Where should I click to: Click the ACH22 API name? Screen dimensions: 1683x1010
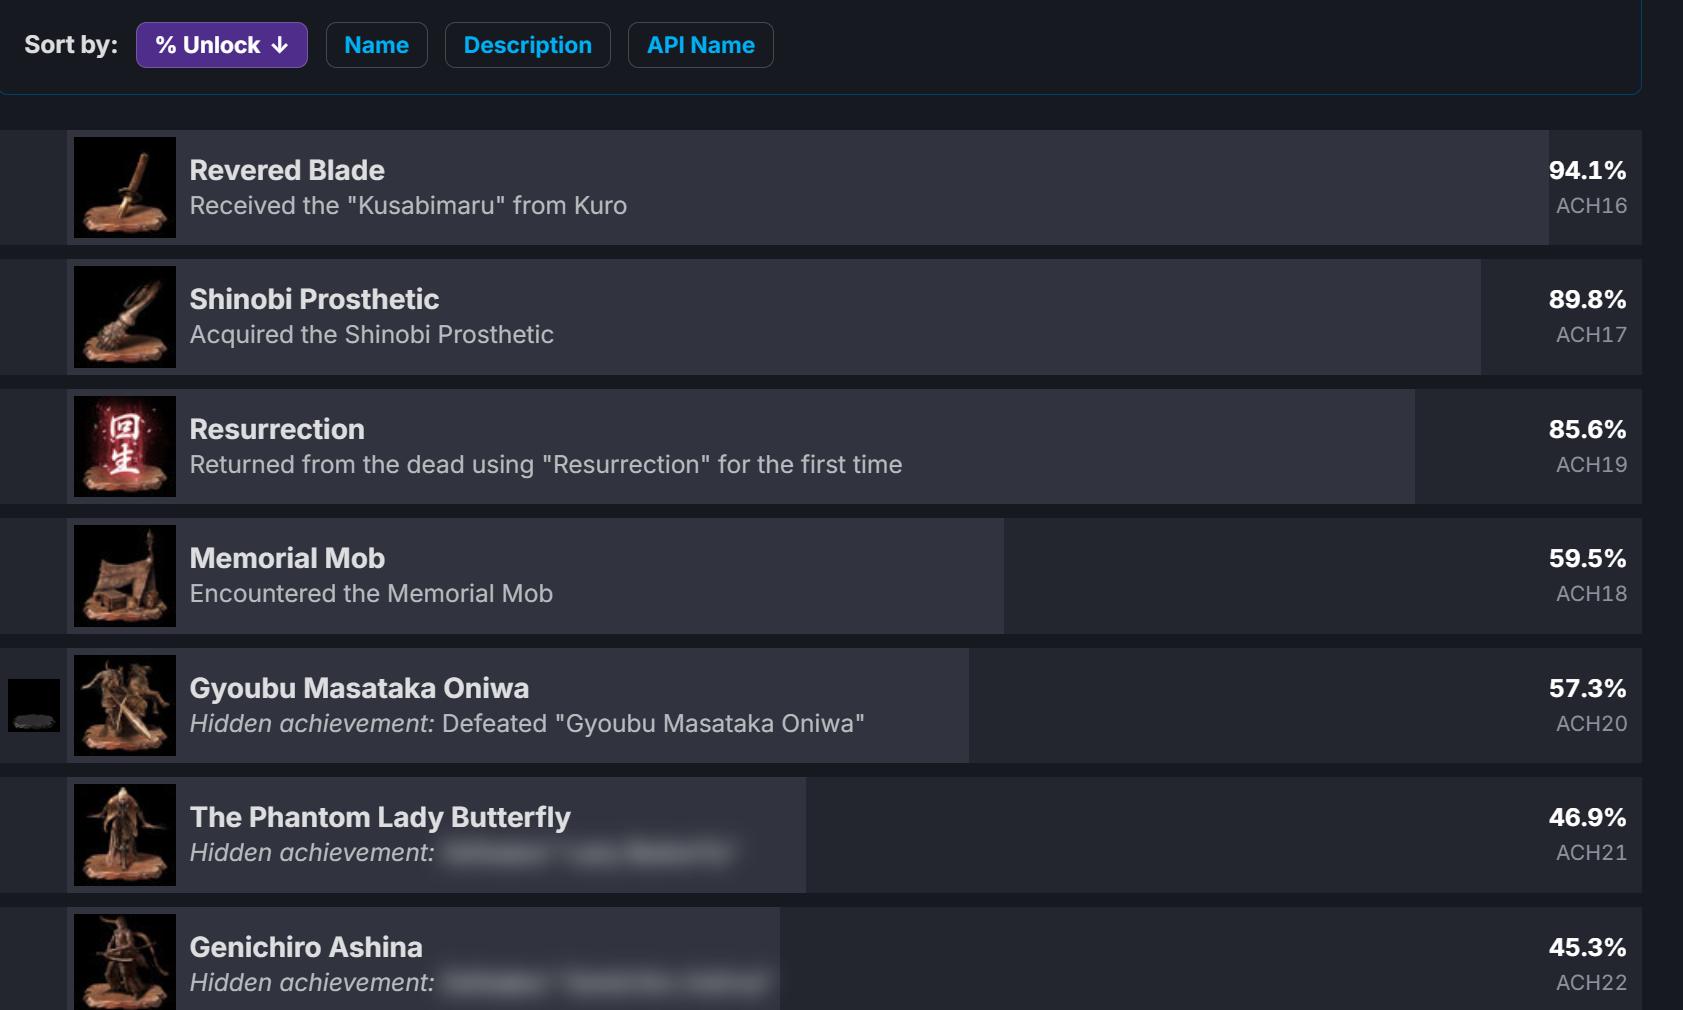point(1591,982)
